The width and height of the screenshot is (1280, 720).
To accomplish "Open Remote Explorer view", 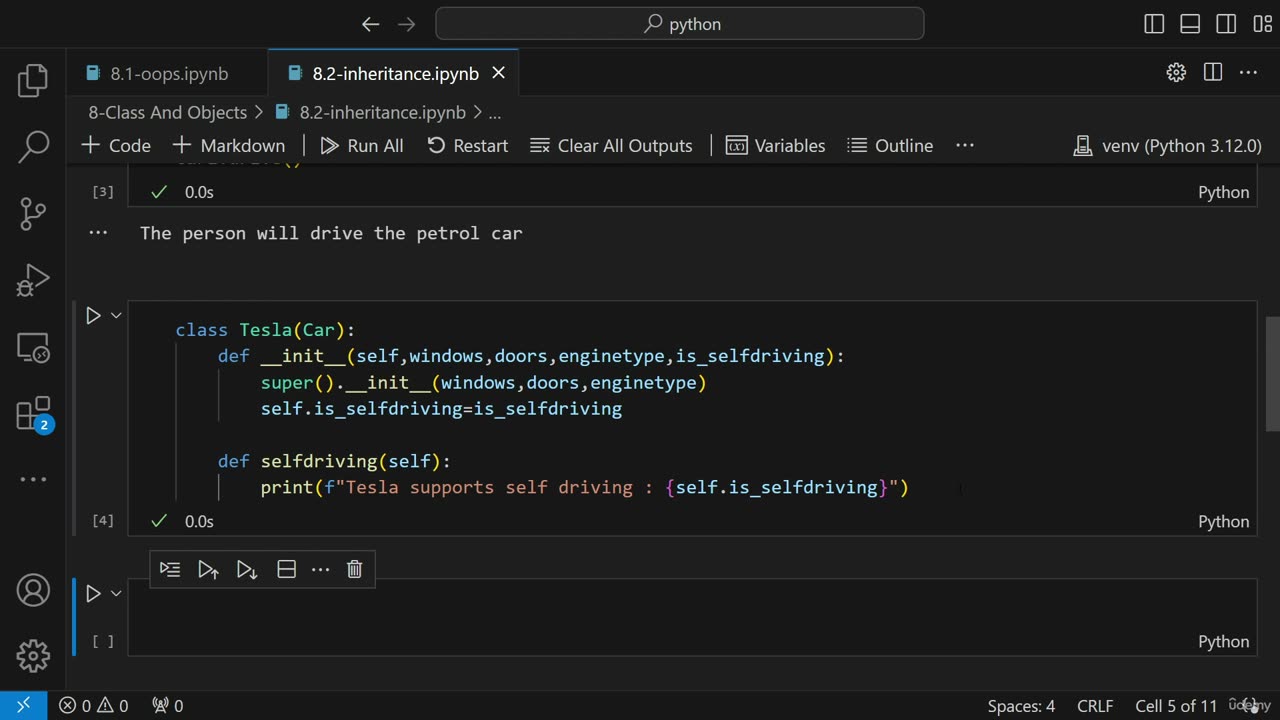I will pos(33,347).
